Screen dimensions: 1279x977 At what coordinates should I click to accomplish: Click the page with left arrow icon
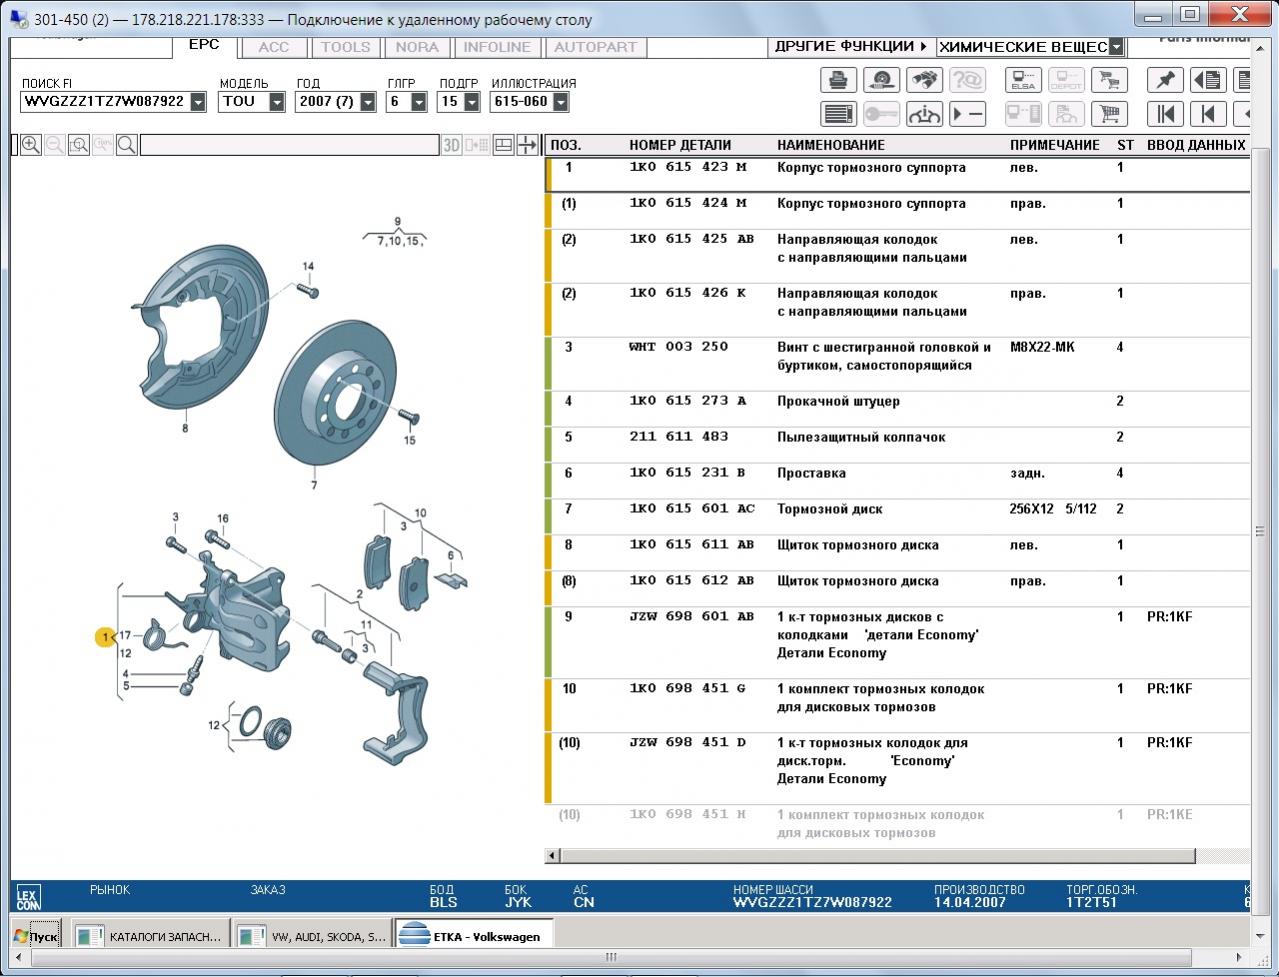1208,80
